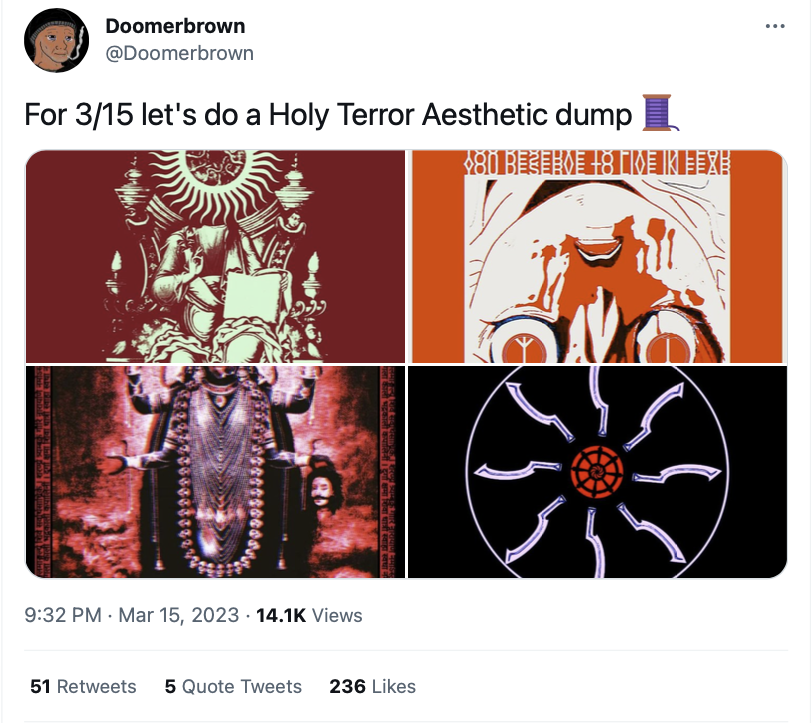Click the 9:32 PM timestamp

tap(63, 615)
